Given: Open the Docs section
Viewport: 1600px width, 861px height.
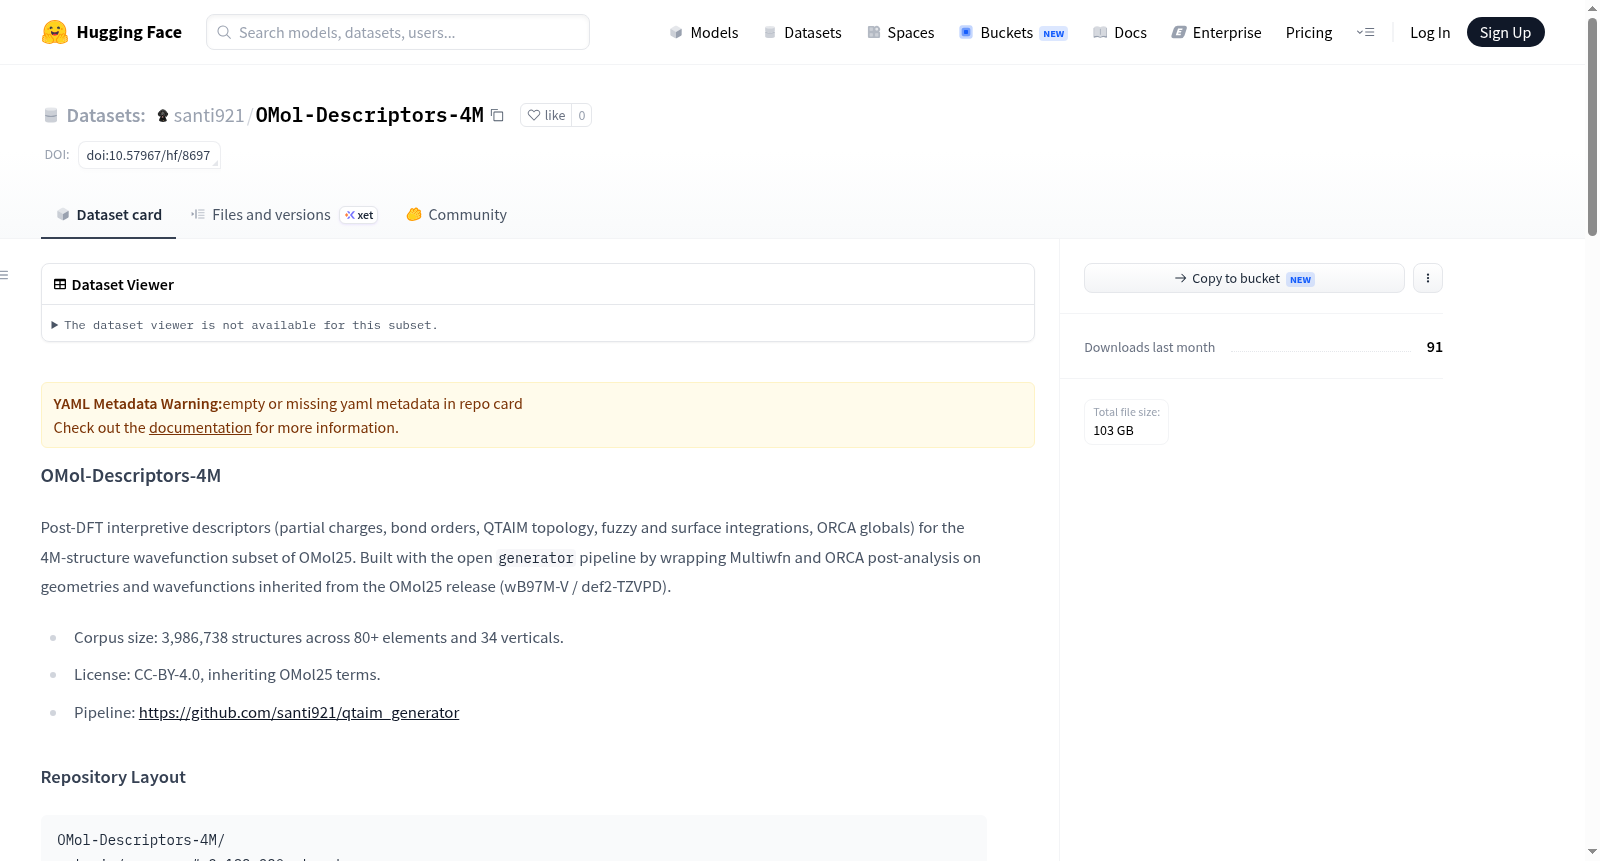Looking at the screenshot, I should [1120, 33].
